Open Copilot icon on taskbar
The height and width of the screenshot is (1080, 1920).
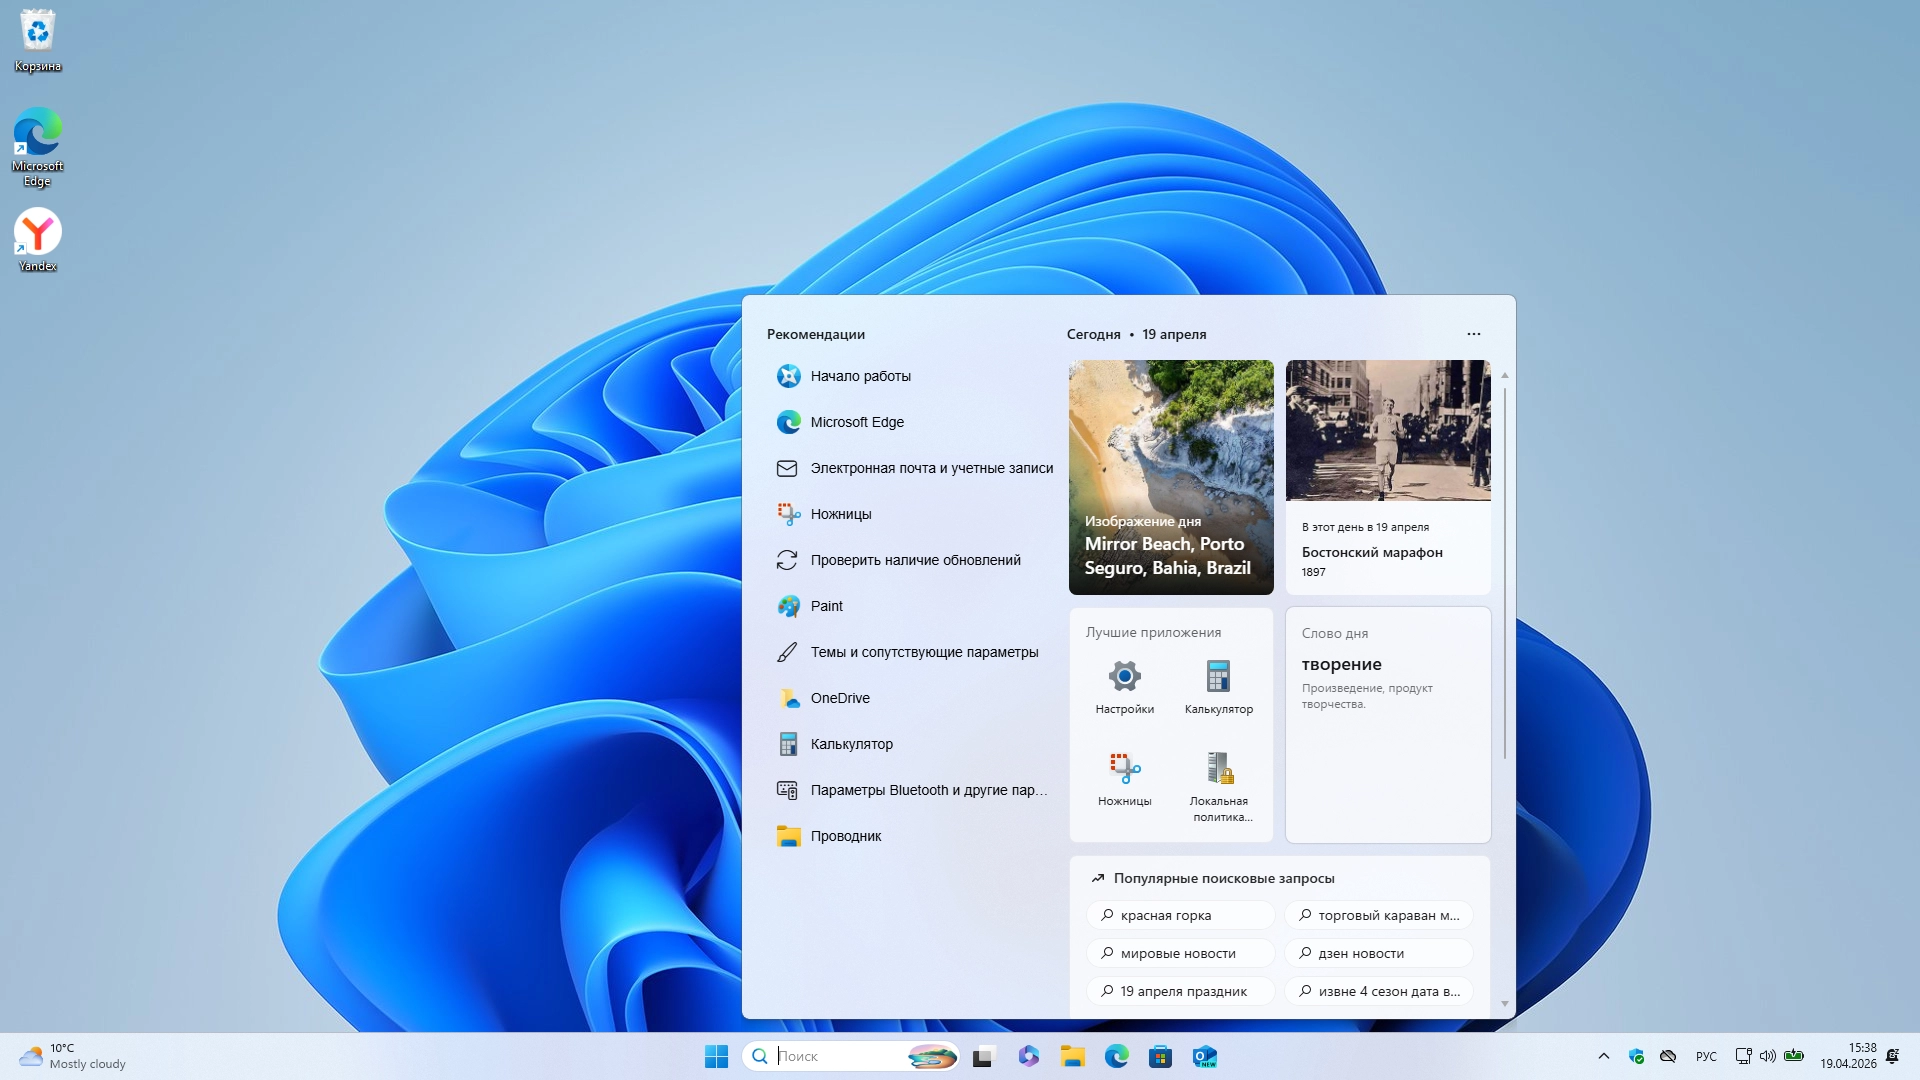[1028, 1056]
